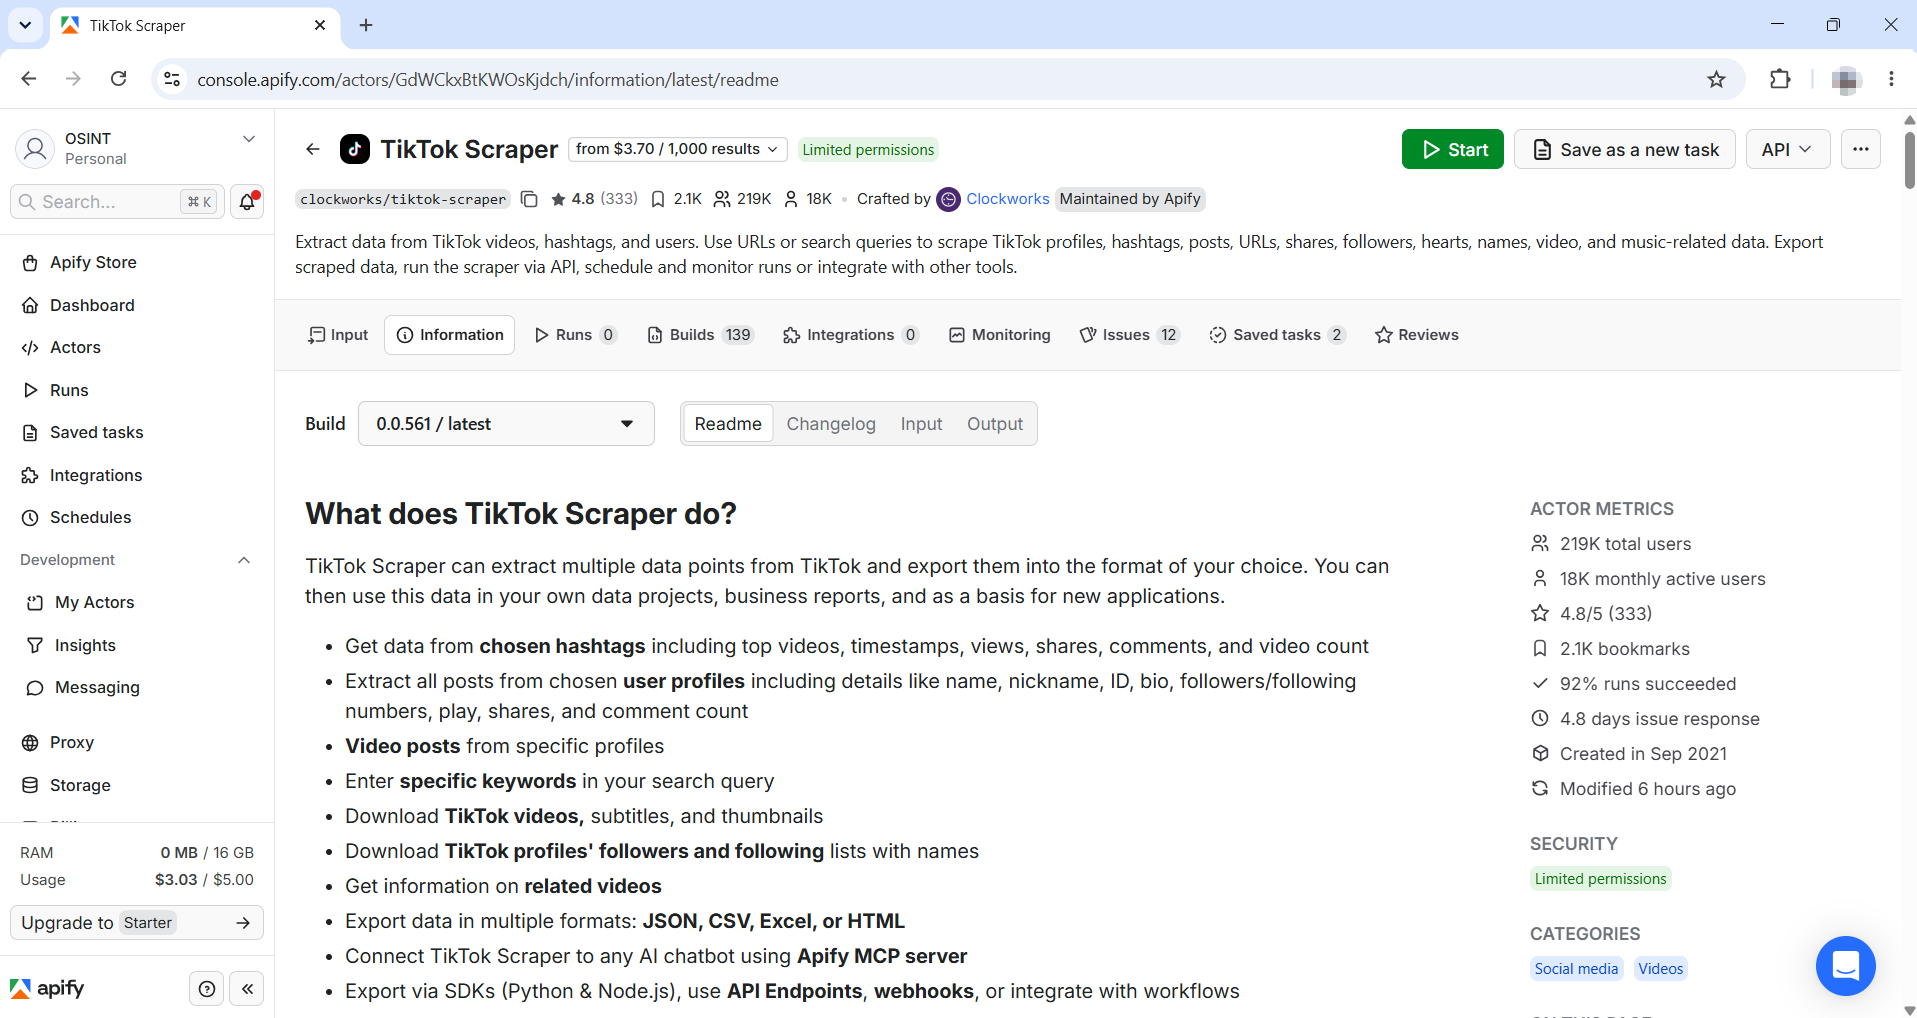
Task: Open the Monitoring tab
Action: coord(1000,335)
